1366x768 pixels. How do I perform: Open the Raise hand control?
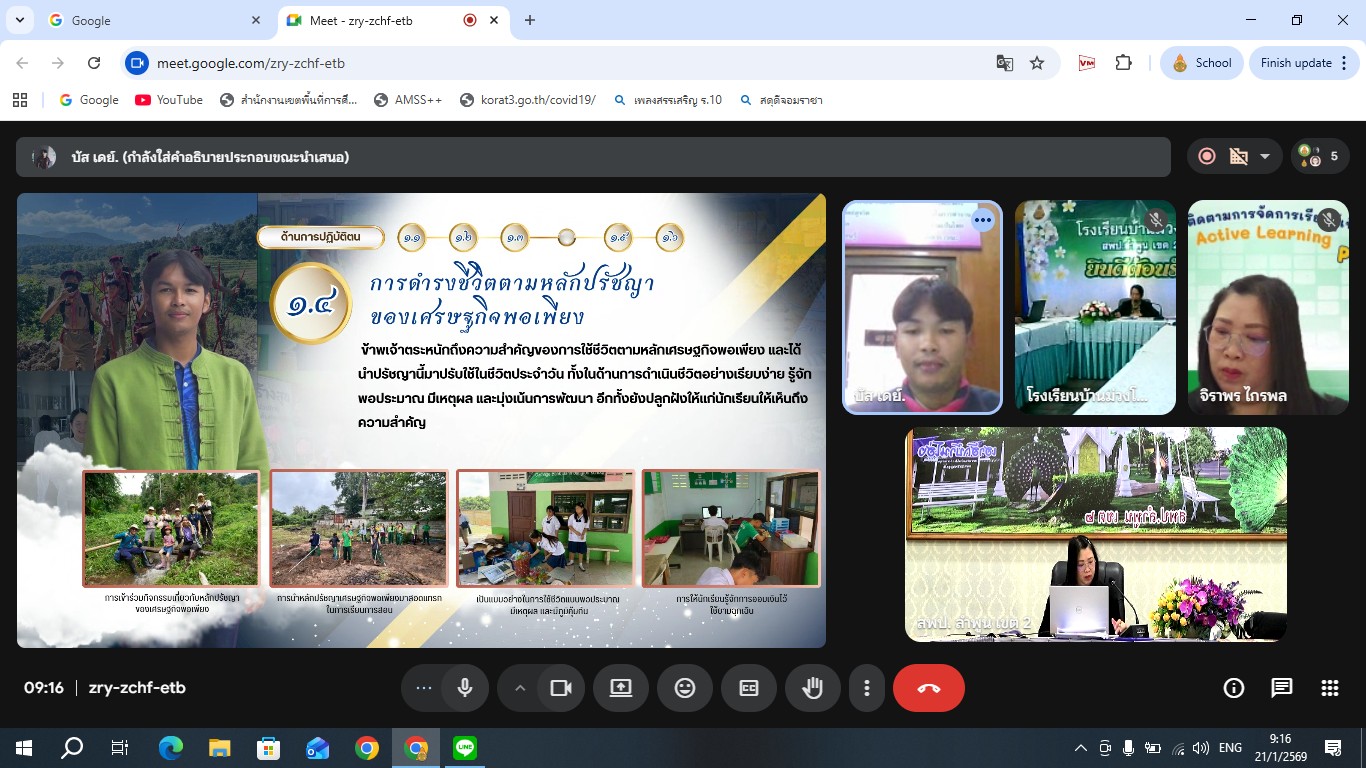[812, 688]
